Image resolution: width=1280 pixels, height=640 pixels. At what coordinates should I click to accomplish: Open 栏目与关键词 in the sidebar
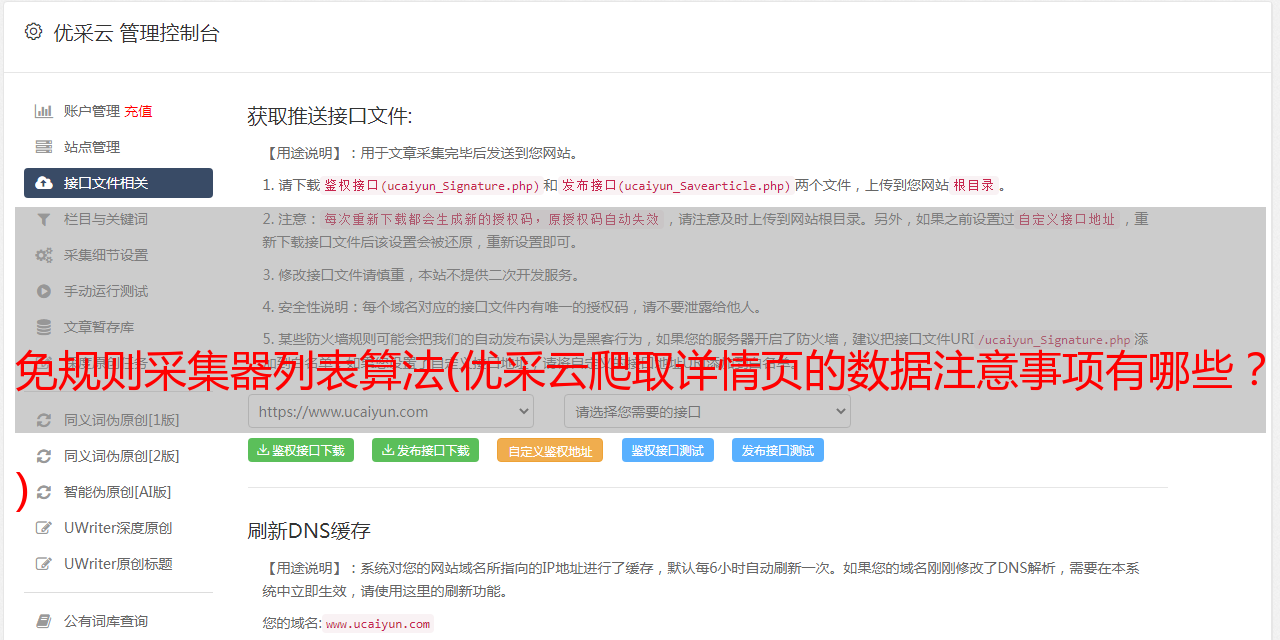(106, 219)
